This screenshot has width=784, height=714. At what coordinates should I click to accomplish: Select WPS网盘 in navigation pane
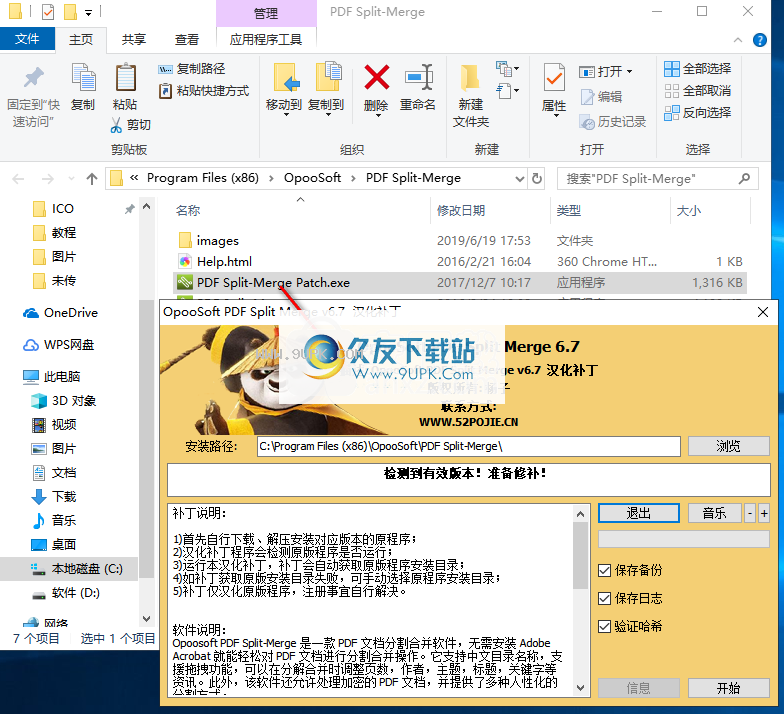(58, 345)
